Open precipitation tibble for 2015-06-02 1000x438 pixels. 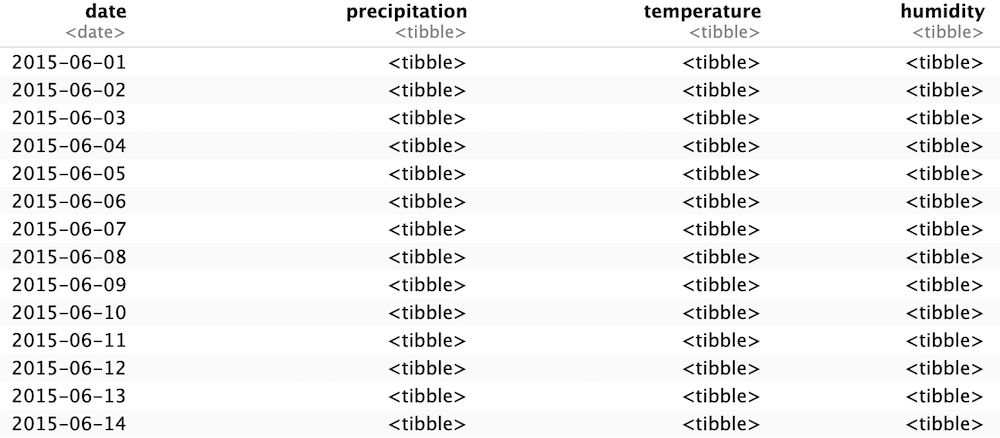[x=427, y=91]
